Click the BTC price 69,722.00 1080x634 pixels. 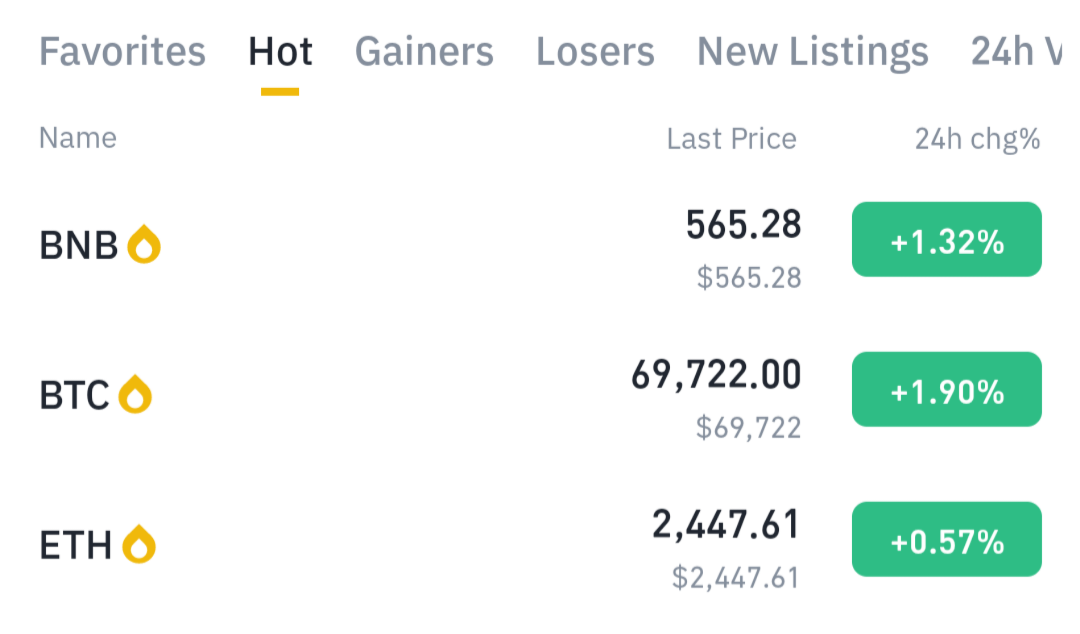(716, 376)
